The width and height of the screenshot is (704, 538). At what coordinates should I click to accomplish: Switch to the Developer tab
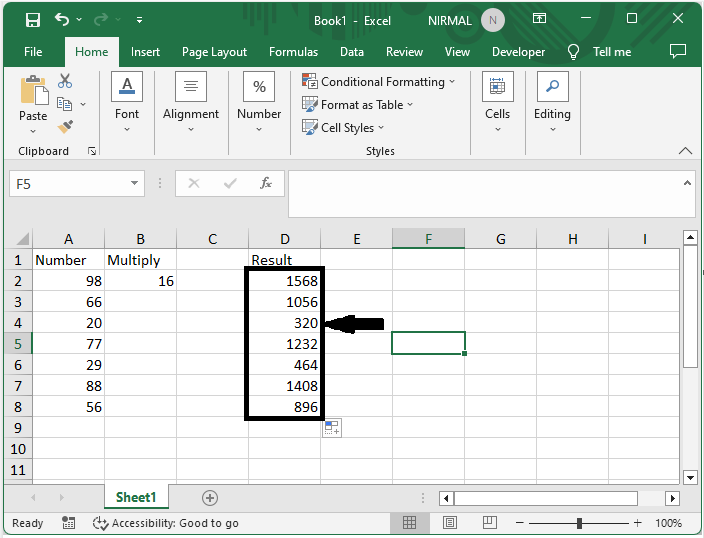[x=518, y=52]
